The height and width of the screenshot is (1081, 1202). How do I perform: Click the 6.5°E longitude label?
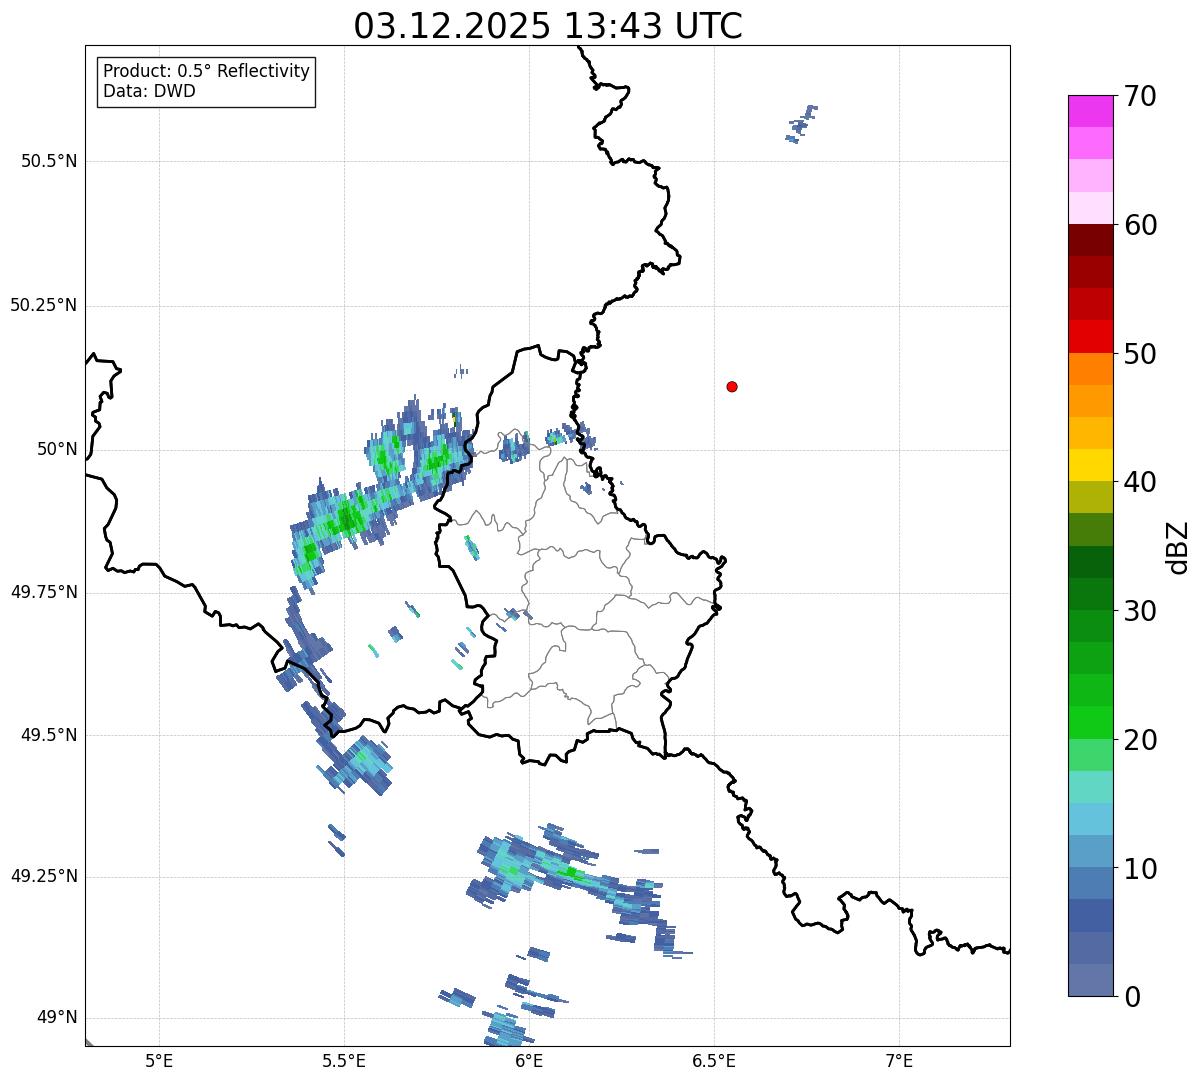click(x=714, y=1061)
